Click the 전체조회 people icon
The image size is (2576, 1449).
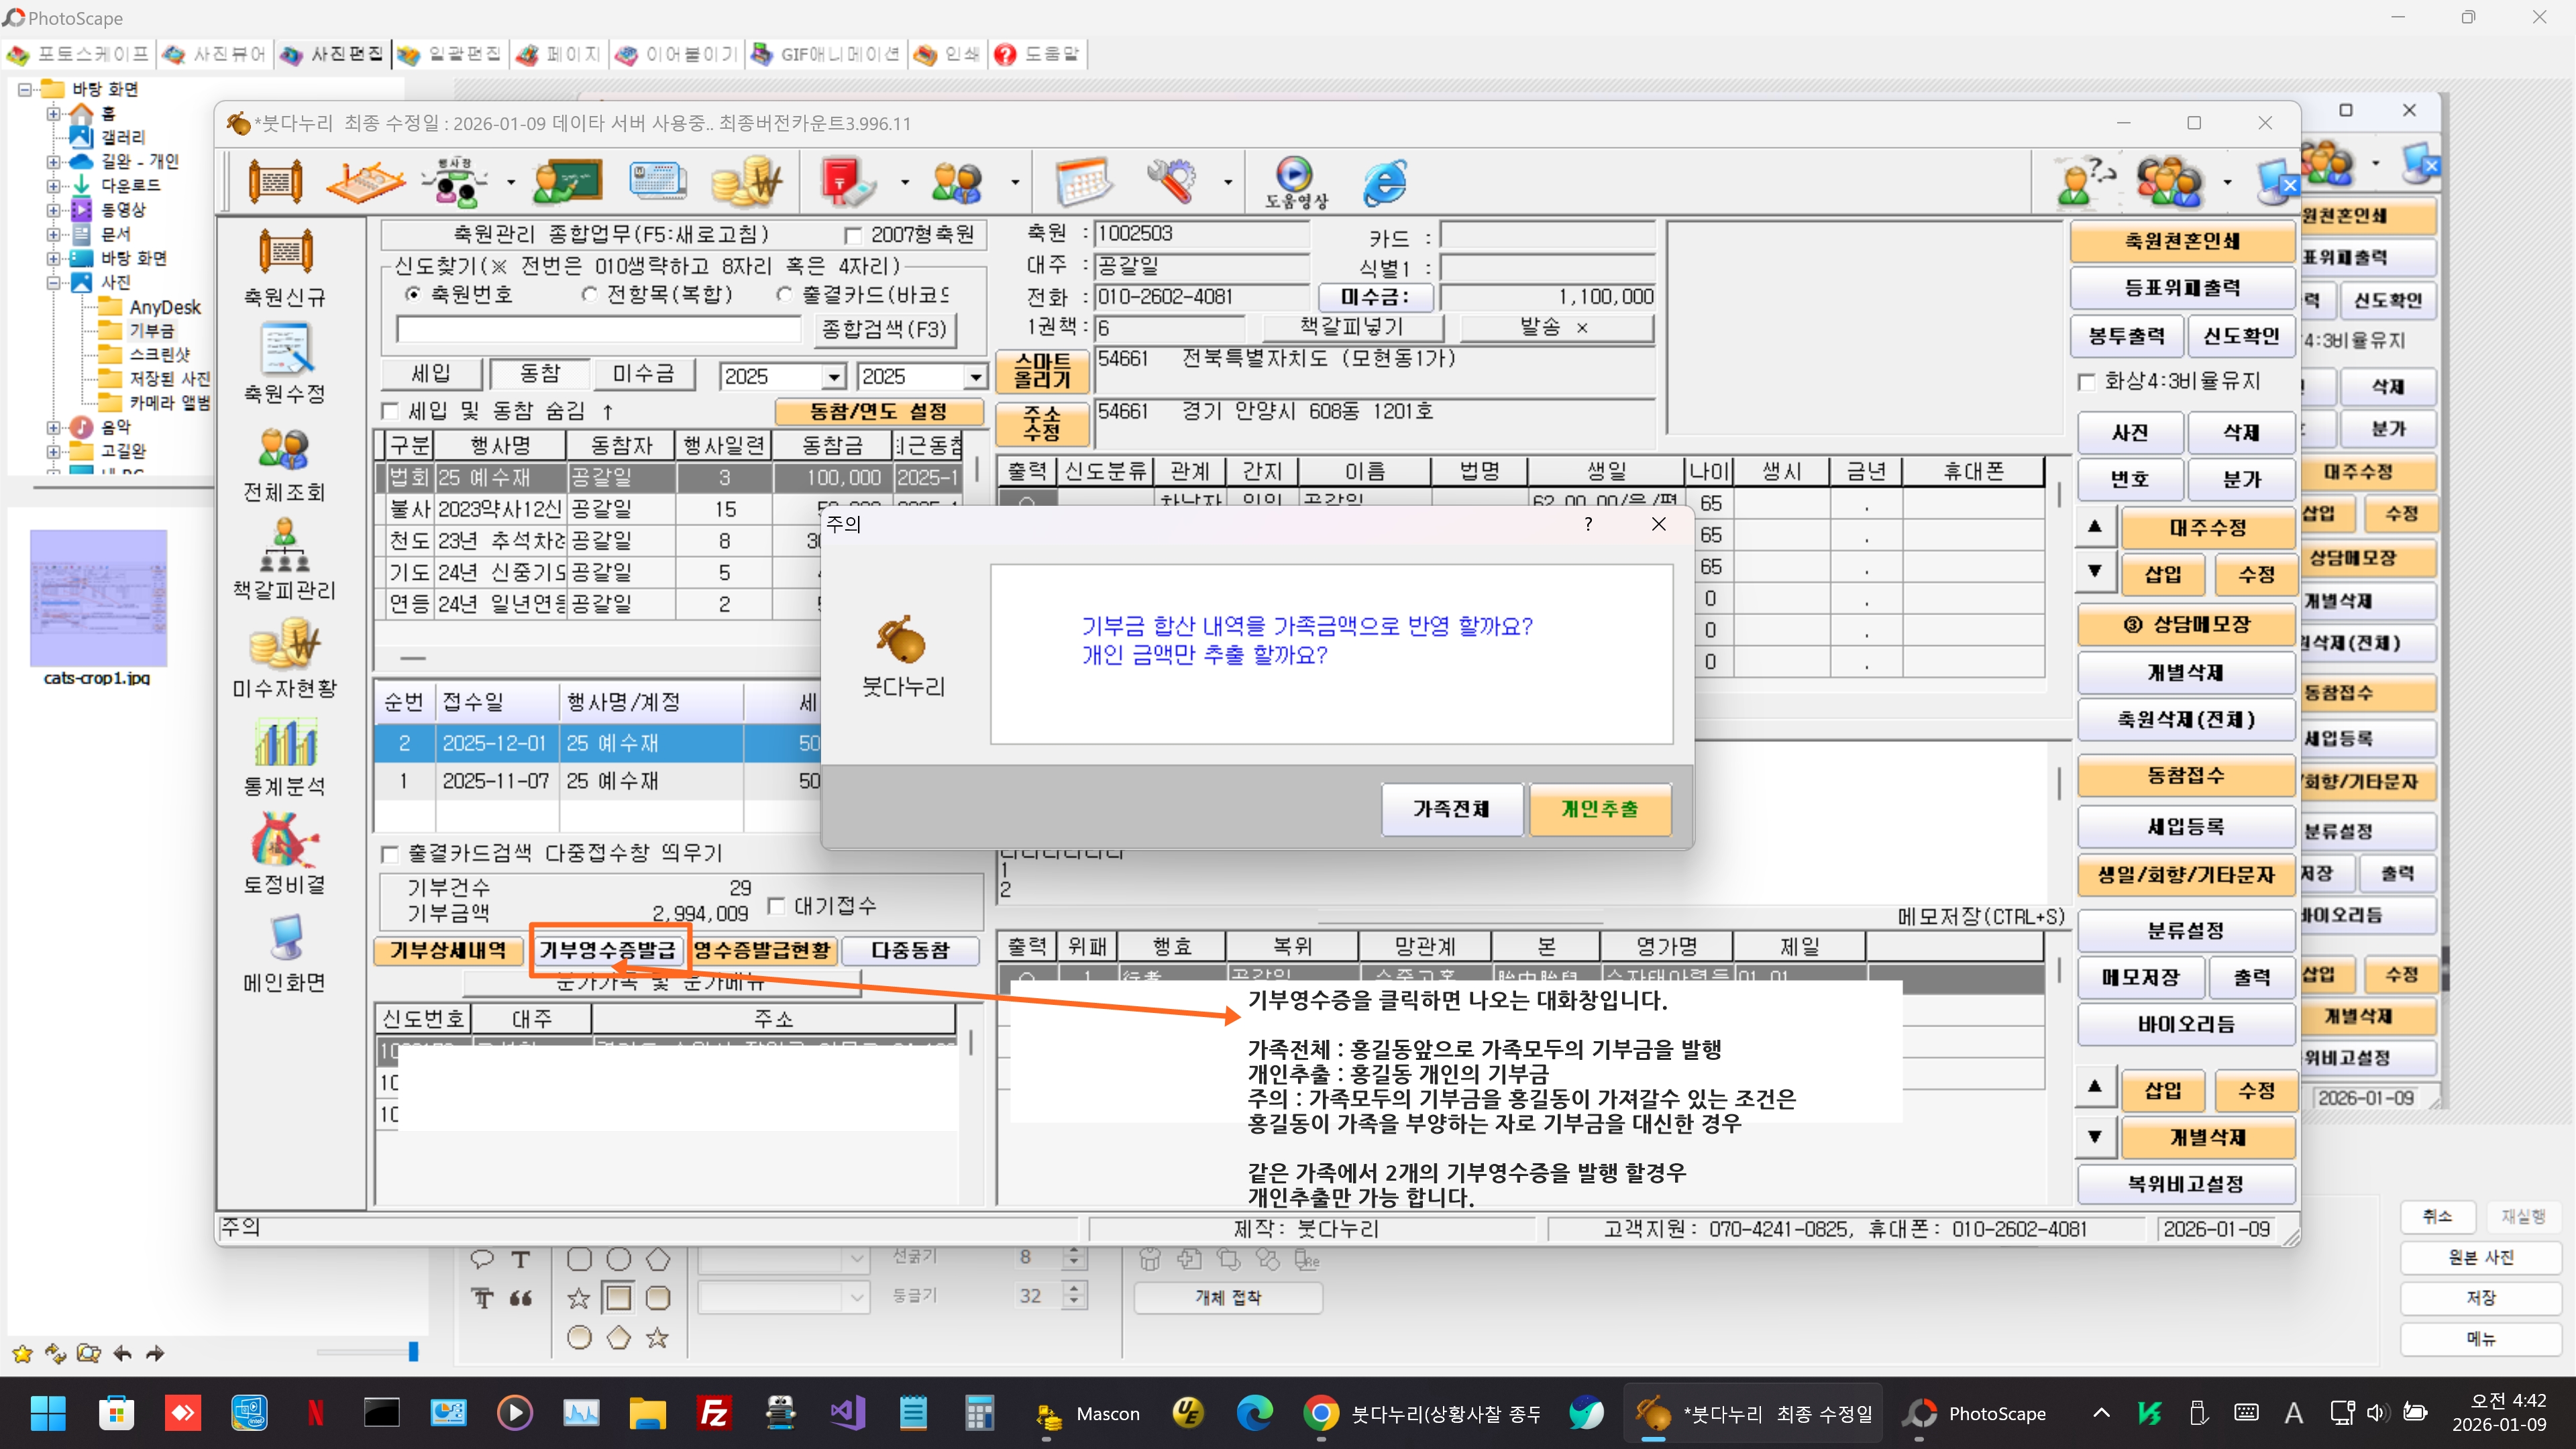[x=284, y=449]
